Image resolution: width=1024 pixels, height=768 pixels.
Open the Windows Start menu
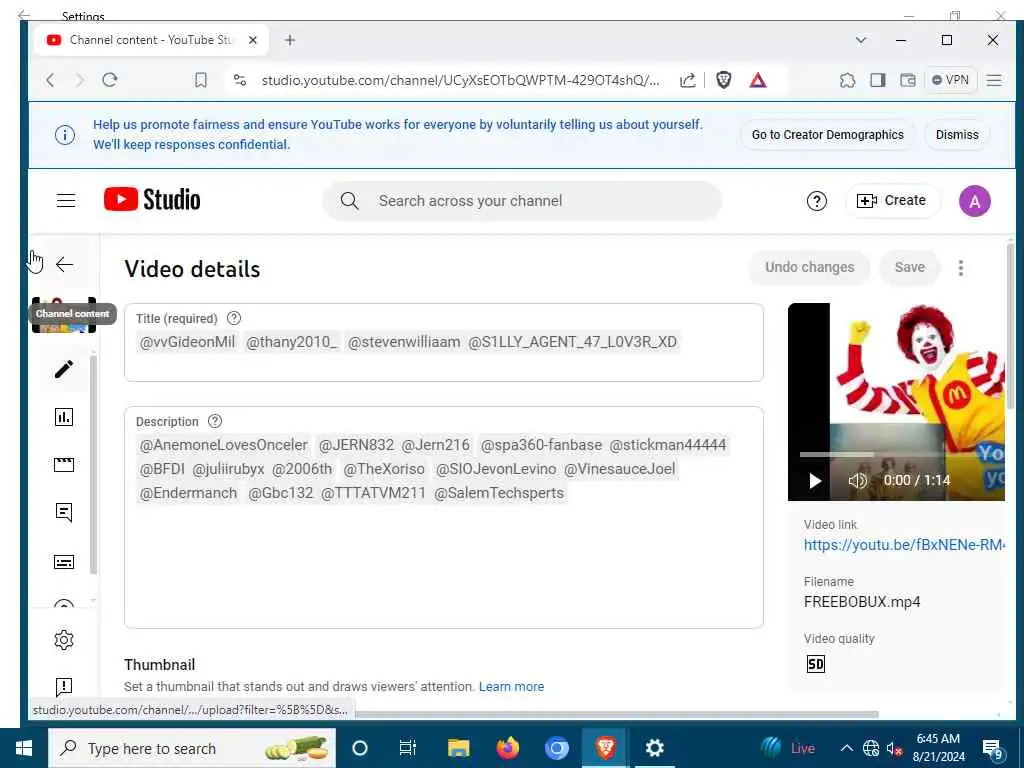pyautogui.click(x=24, y=748)
